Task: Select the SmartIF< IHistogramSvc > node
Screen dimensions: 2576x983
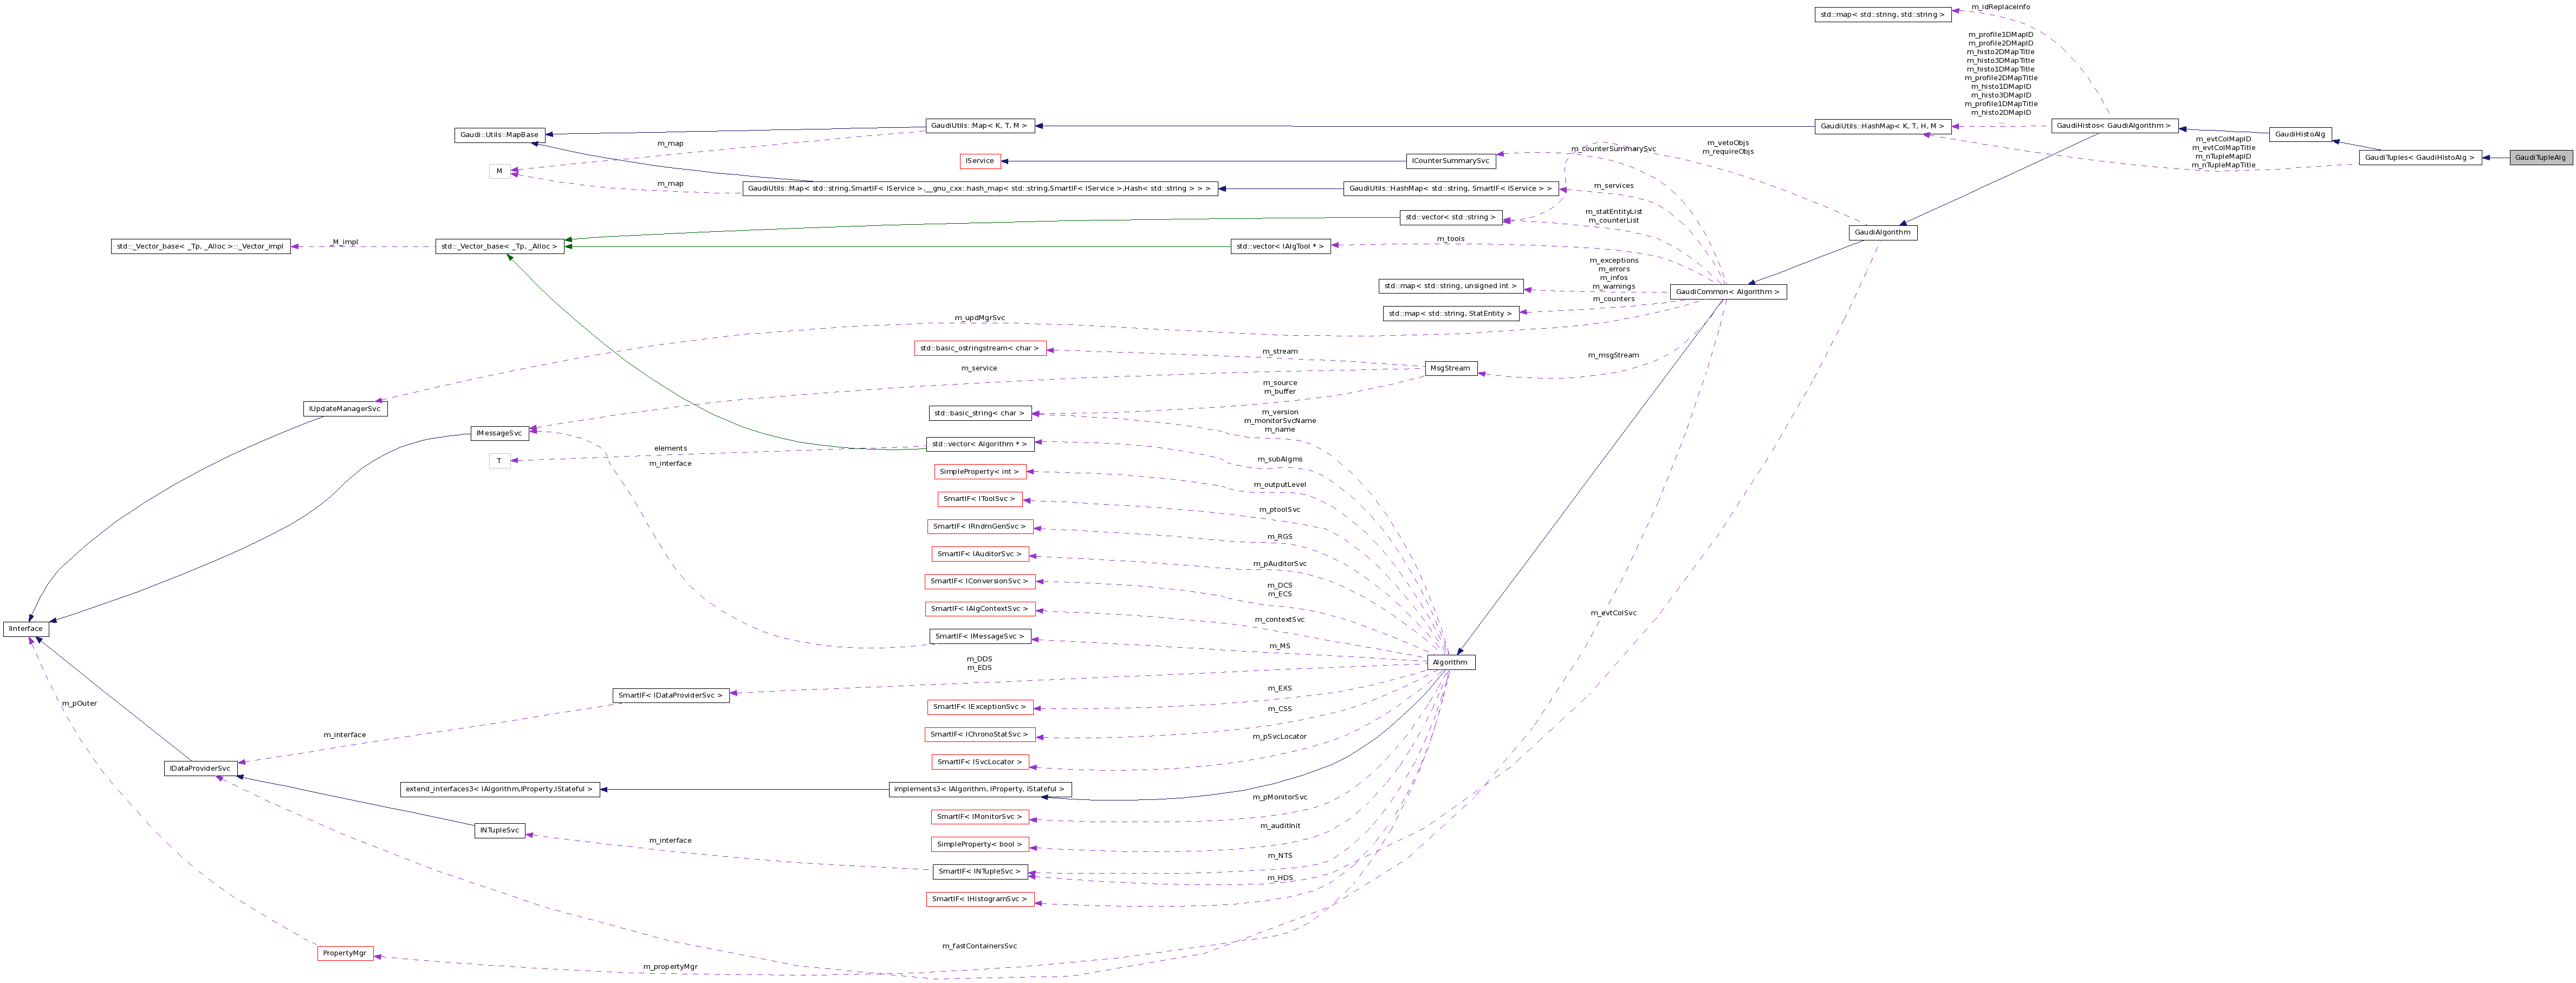Action: pyautogui.click(x=980, y=898)
